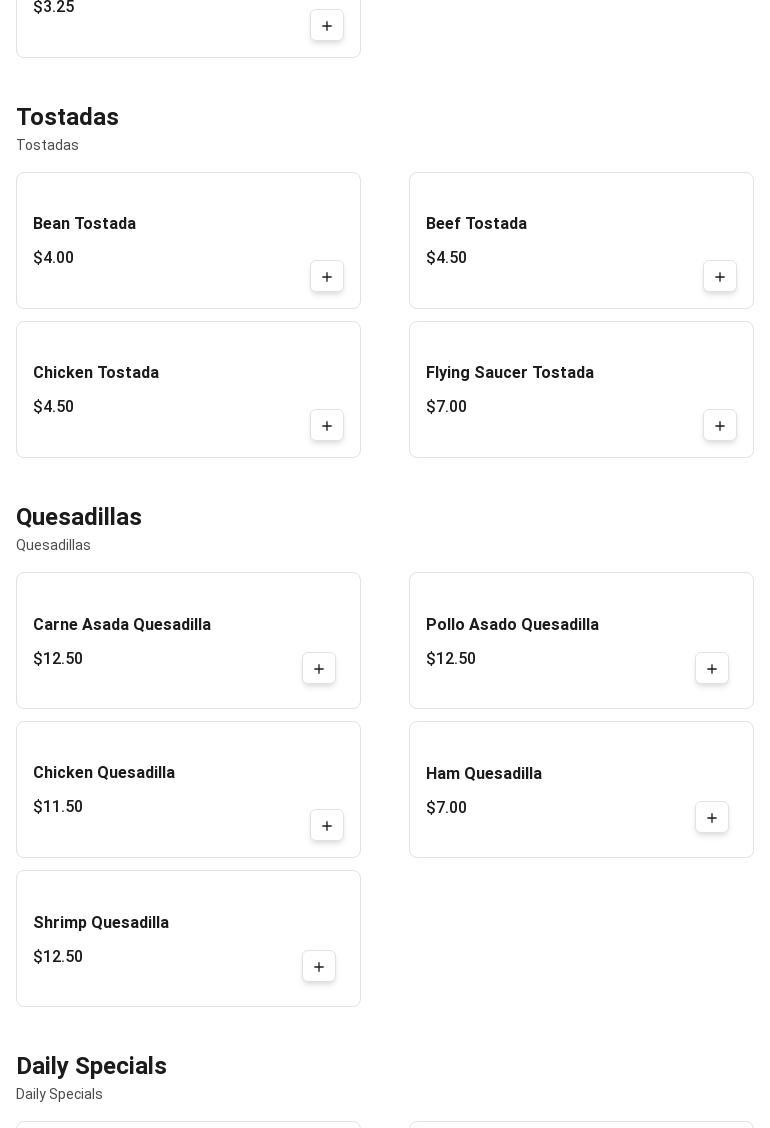The height and width of the screenshot is (1128, 770).
Task: Add Flying Saucer Tostada via plus icon
Action: 720,426
